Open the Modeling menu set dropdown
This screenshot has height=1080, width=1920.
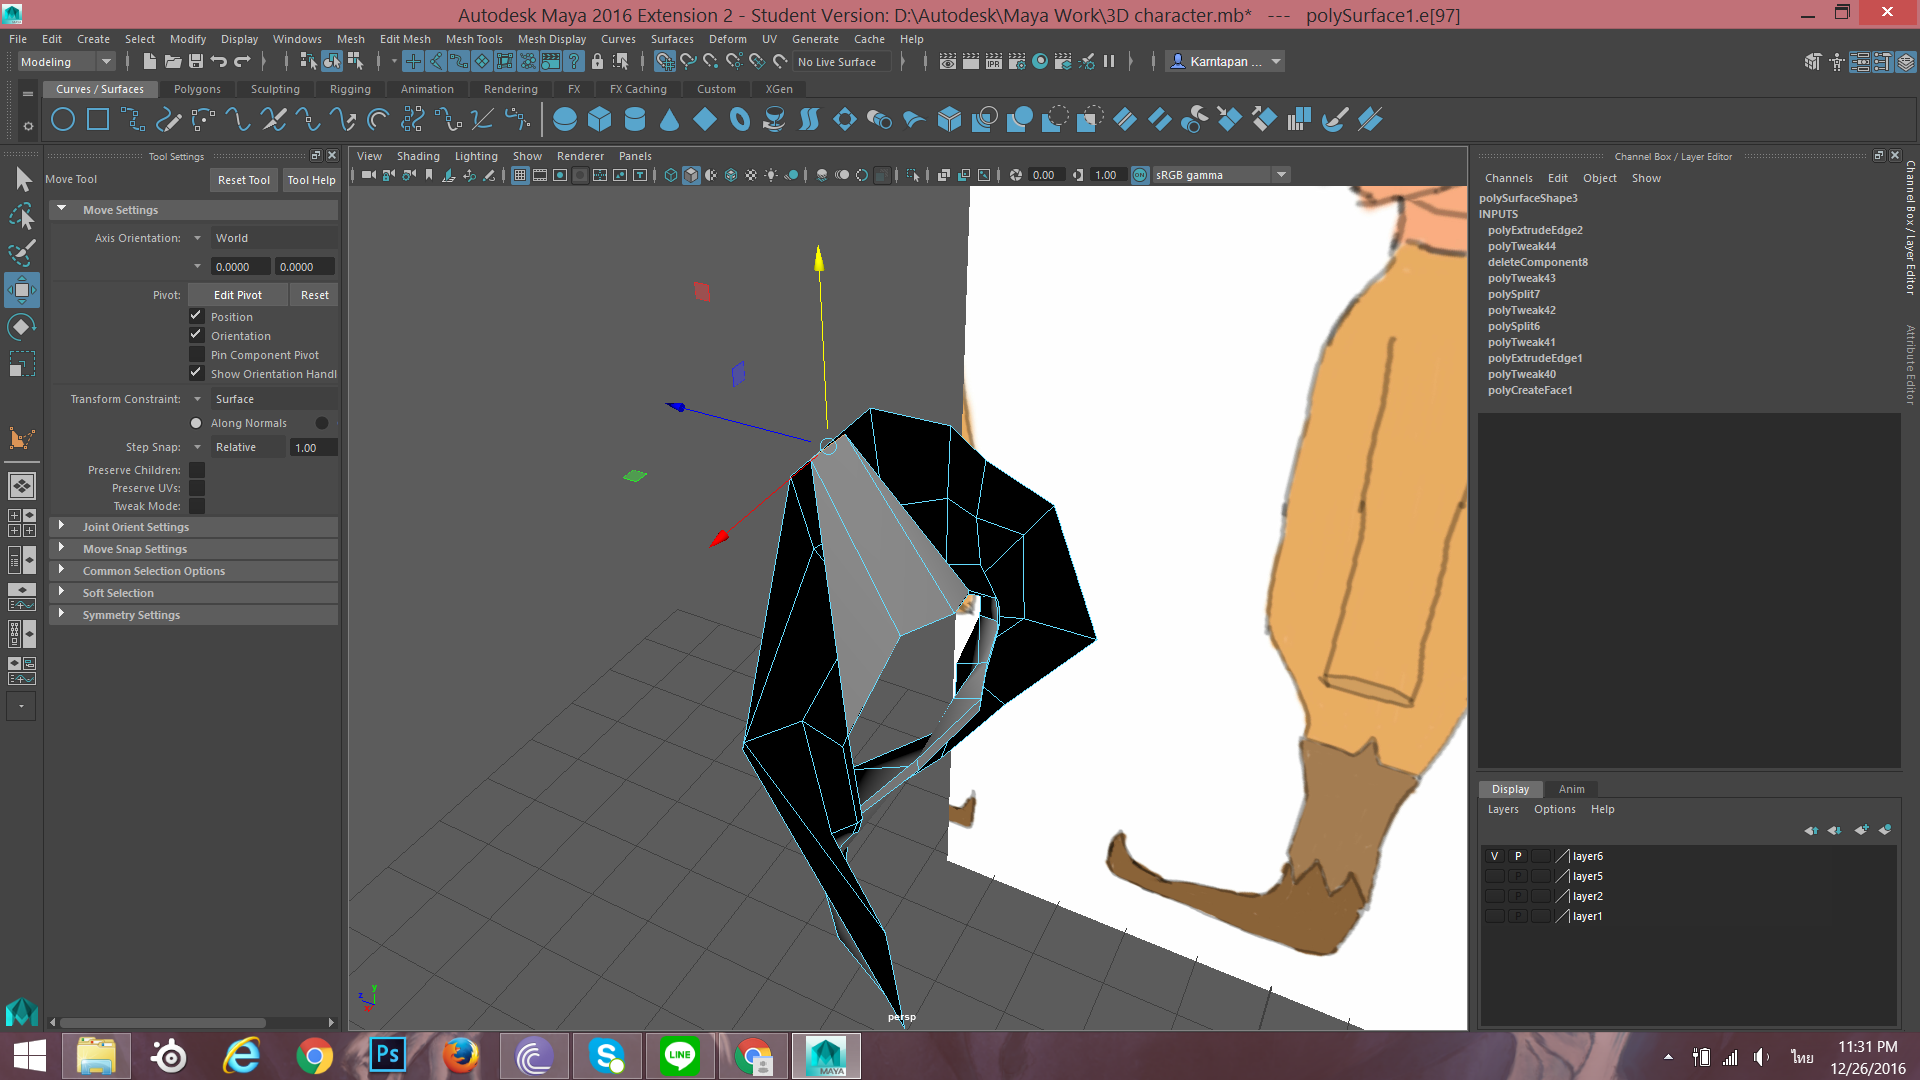[x=66, y=62]
